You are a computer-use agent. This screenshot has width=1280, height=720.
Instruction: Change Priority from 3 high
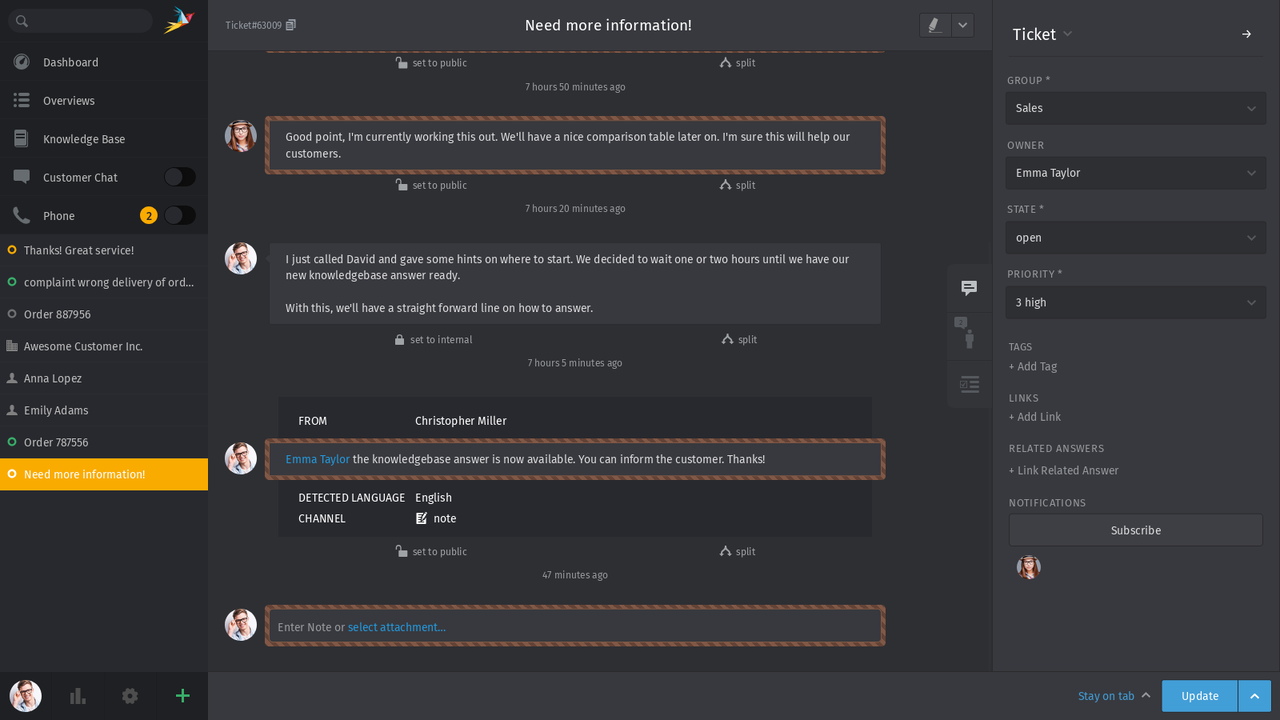click(1135, 302)
